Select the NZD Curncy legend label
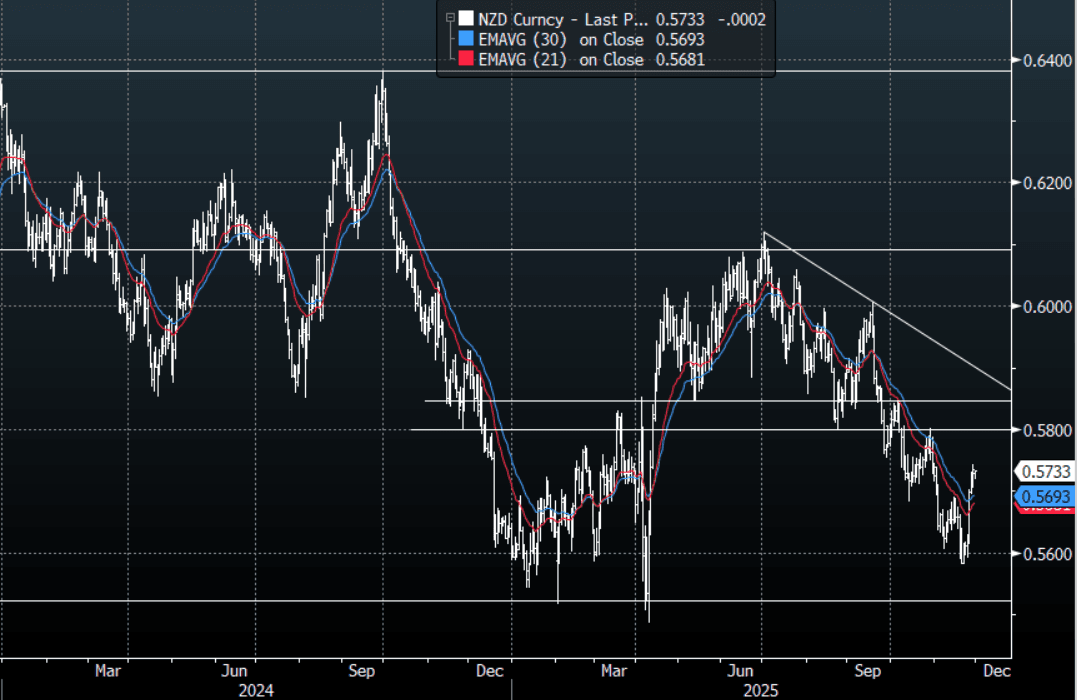 point(564,19)
